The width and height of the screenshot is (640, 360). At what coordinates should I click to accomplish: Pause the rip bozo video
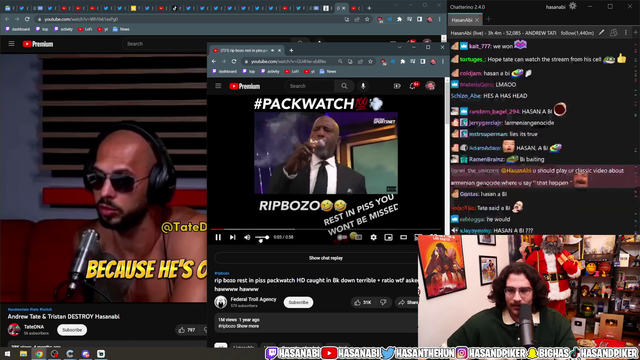[x=218, y=237]
